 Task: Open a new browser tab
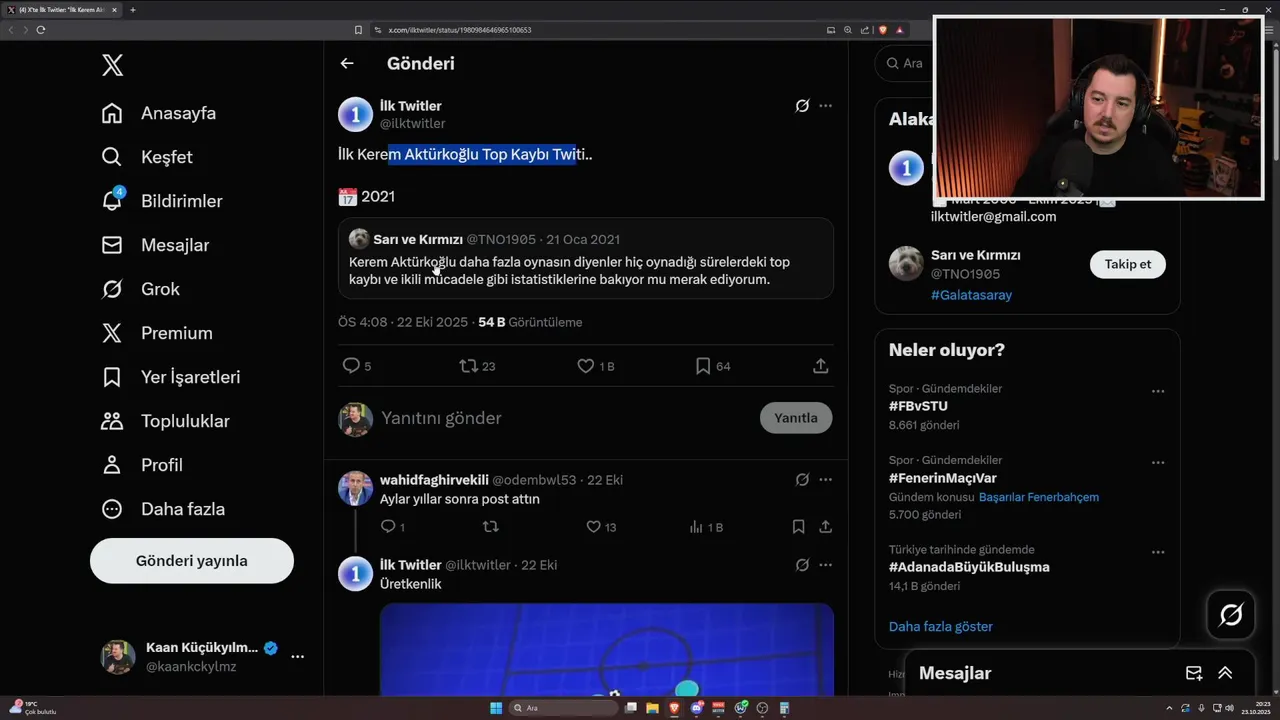132,10
